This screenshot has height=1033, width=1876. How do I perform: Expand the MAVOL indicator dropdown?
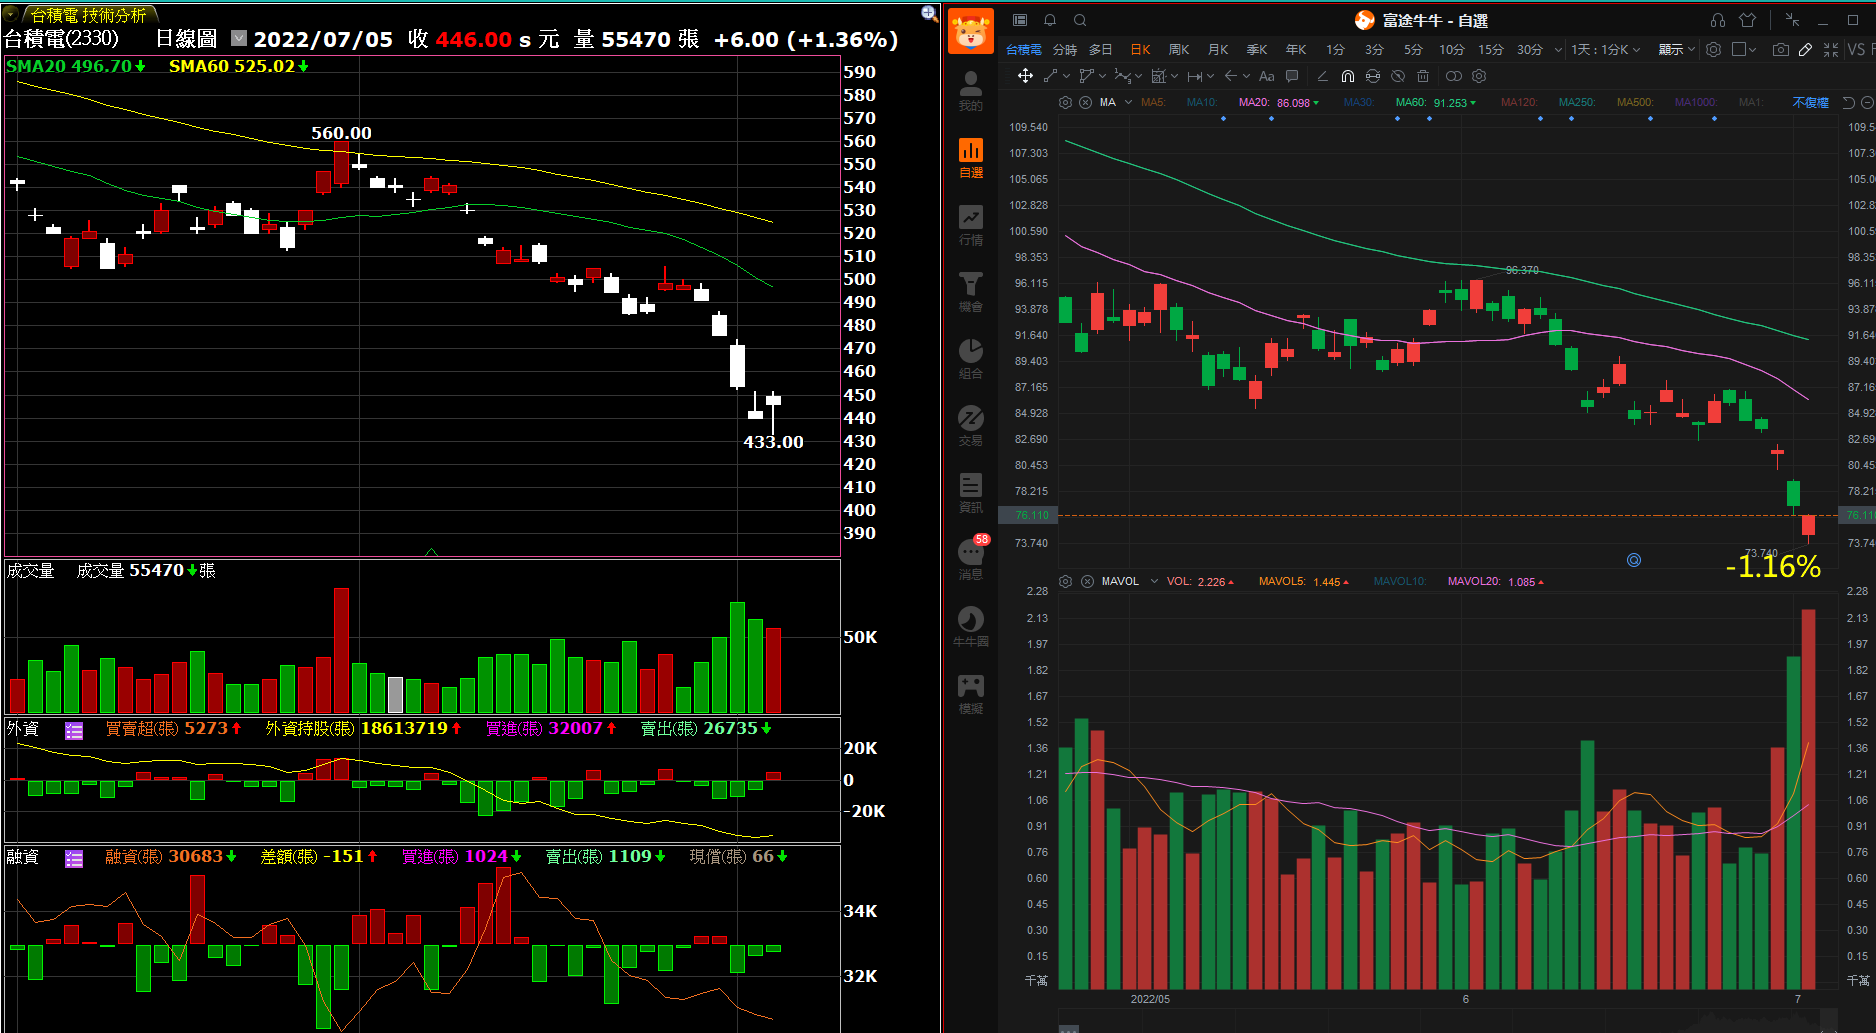click(1154, 581)
